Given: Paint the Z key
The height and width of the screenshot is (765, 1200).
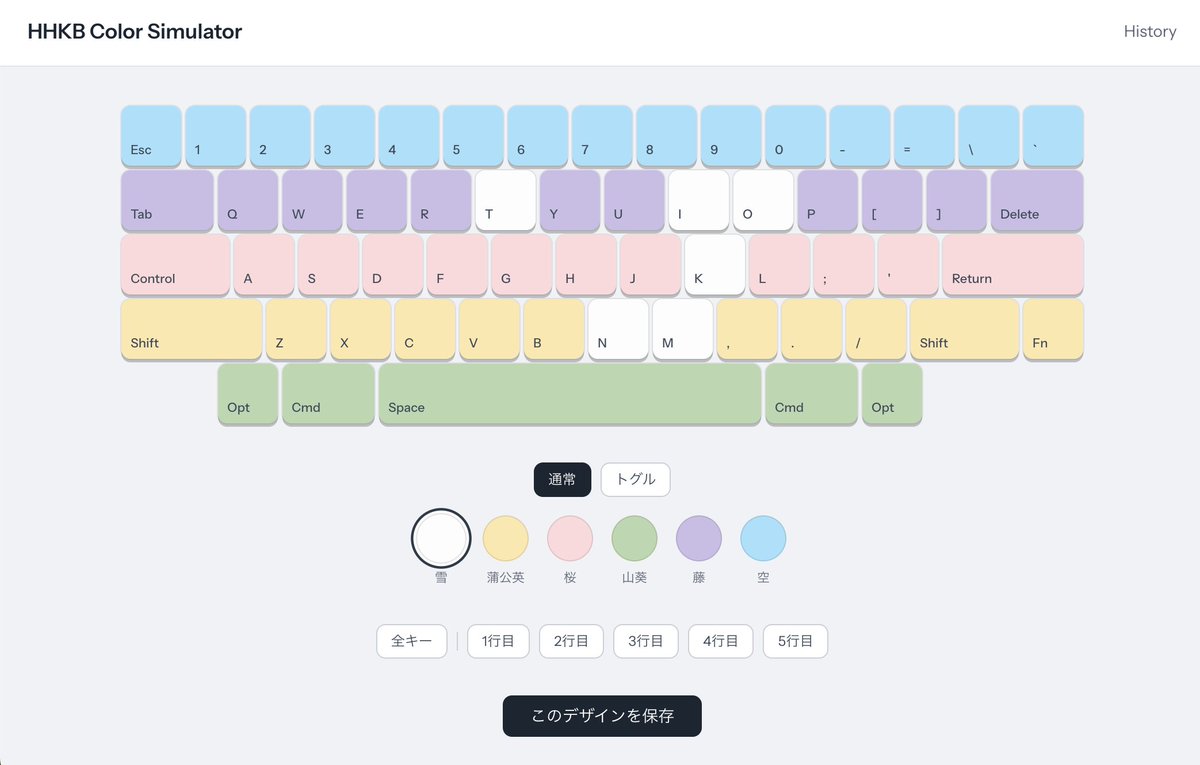Looking at the screenshot, I should point(296,329).
